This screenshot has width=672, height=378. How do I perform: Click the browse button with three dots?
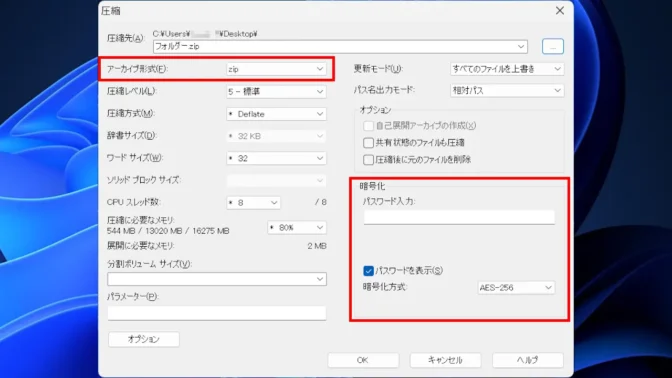click(552, 46)
